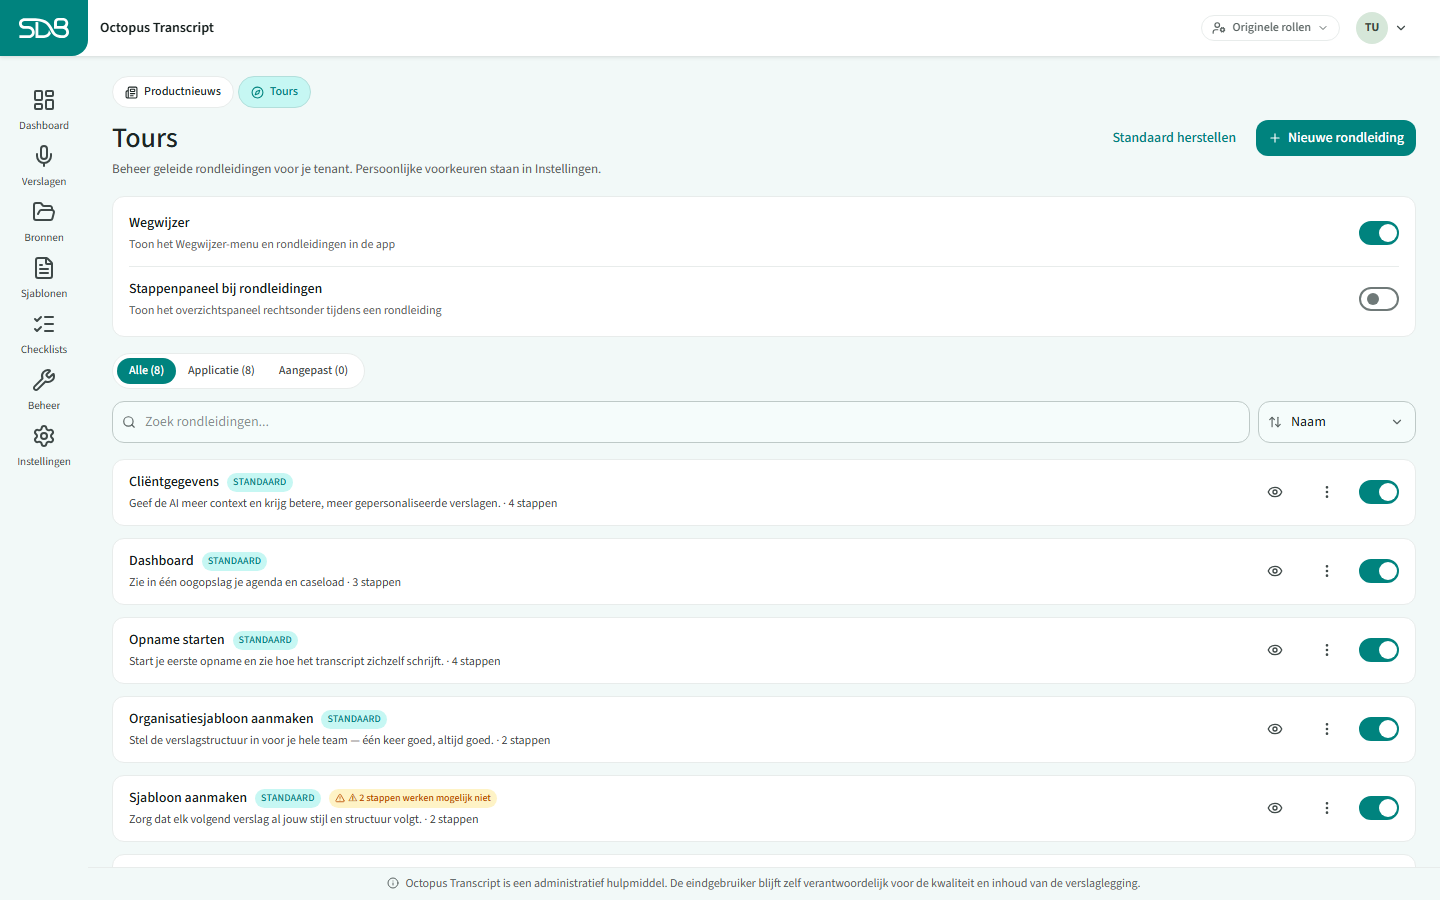
Task: Click the '2 stappen werken mogelijk niet' warning
Action: click(x=413, y=798)
